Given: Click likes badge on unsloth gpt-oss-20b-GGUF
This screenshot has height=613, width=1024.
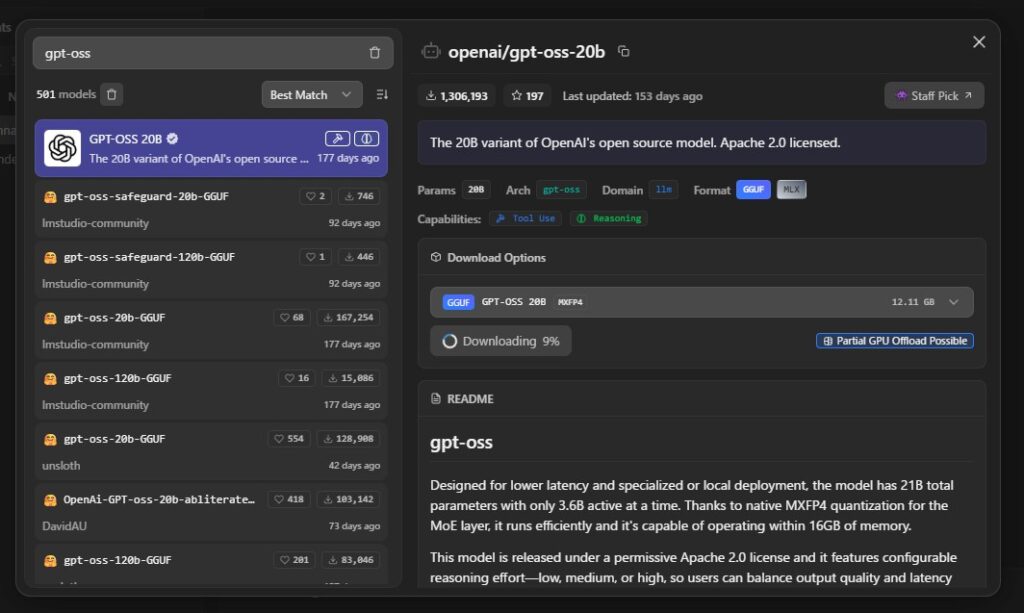Looking at the screenshot, I should [289, 439].
